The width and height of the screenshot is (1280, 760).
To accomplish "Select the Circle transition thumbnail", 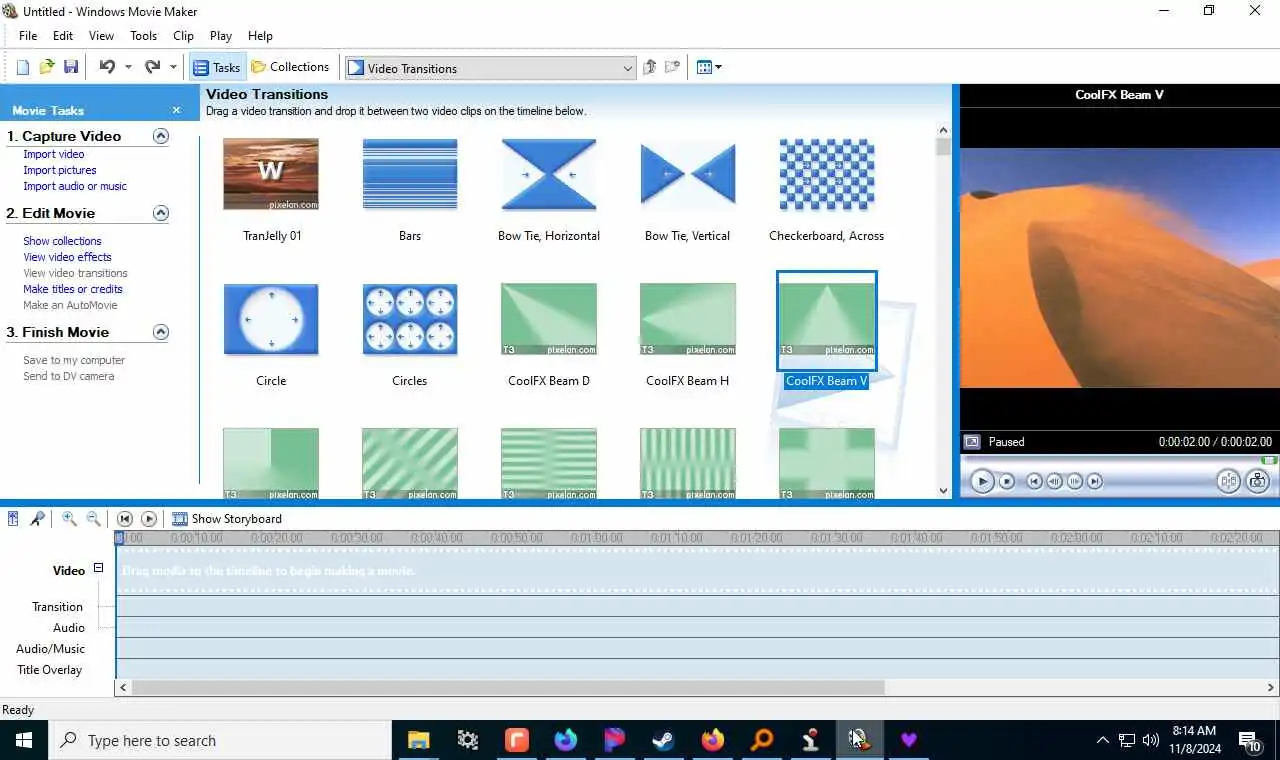I will point(271,320).
